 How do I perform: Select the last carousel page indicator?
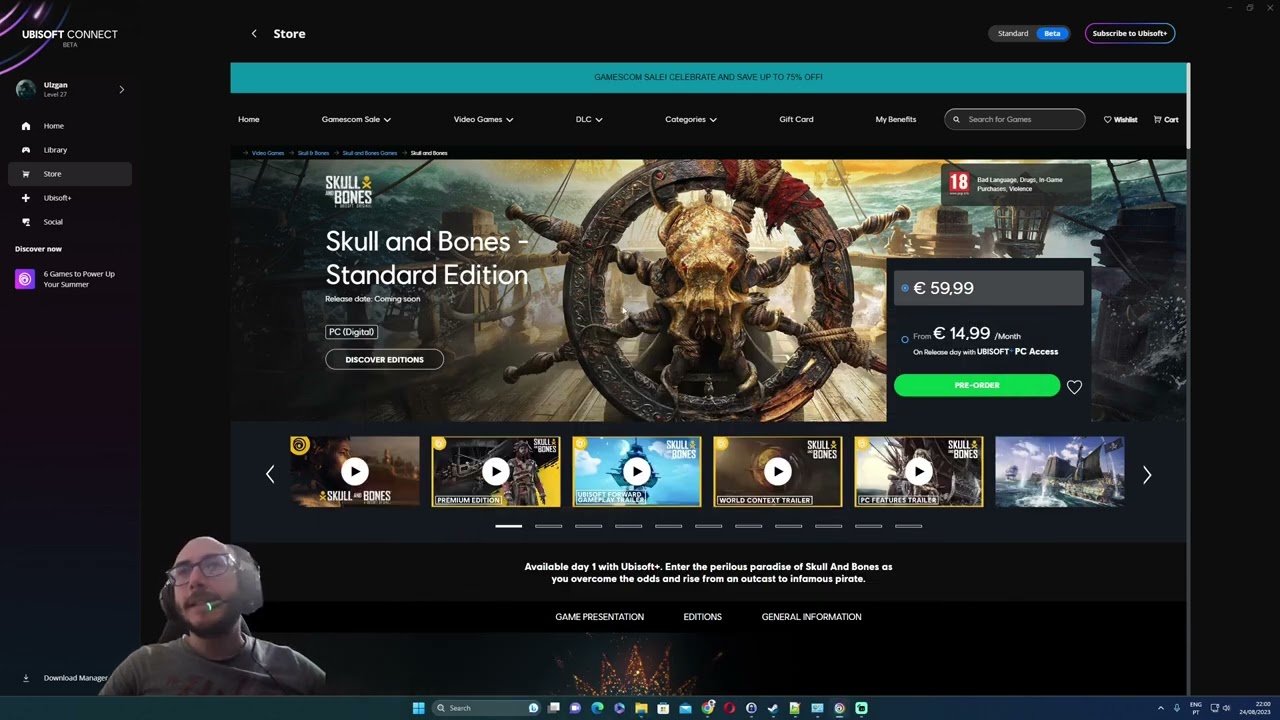point(908,526)
